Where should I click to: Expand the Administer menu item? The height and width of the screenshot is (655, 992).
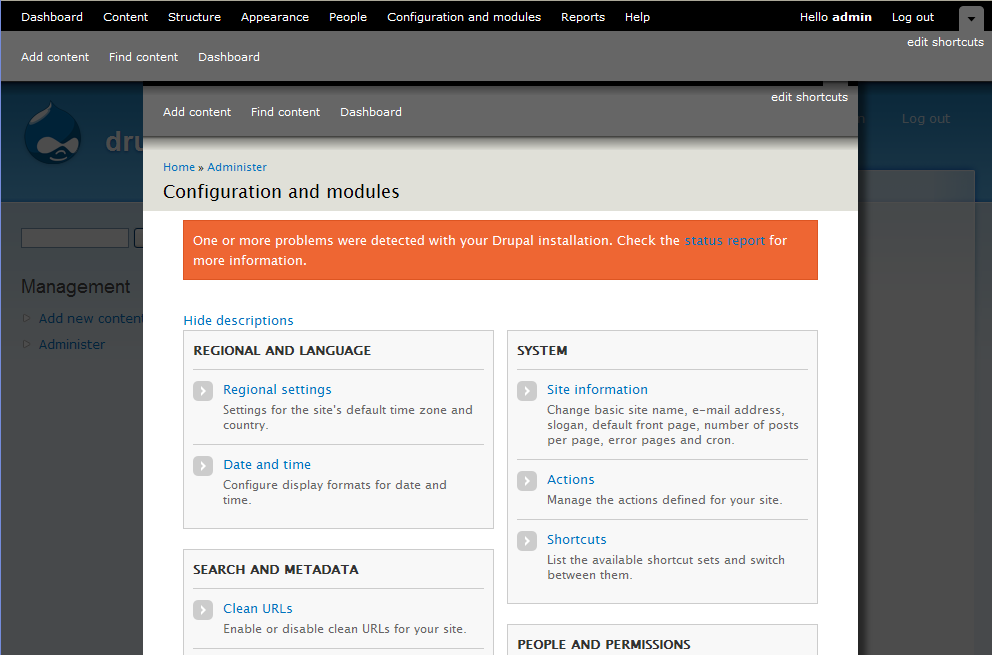click(x=27, y=345)
